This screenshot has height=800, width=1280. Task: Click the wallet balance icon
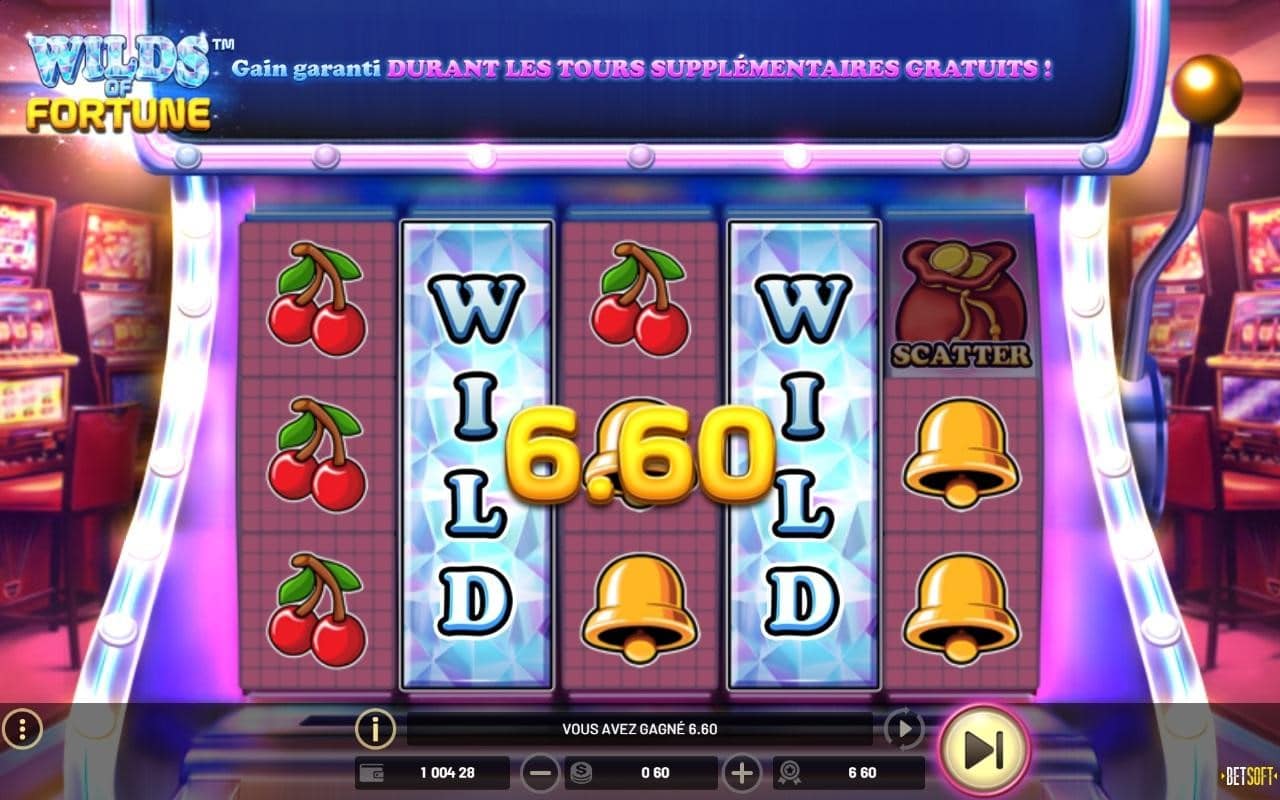pyautogui.click(x=372, y=772)
